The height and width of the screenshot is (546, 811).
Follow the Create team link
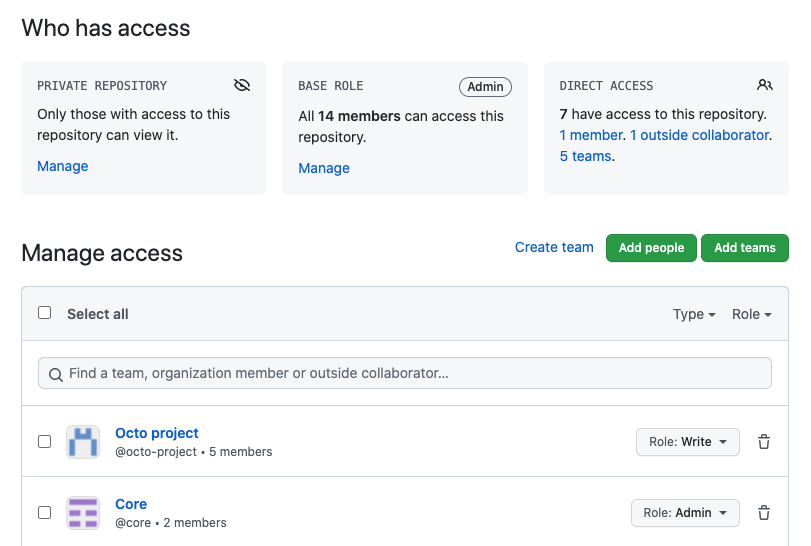click(554, 247)
